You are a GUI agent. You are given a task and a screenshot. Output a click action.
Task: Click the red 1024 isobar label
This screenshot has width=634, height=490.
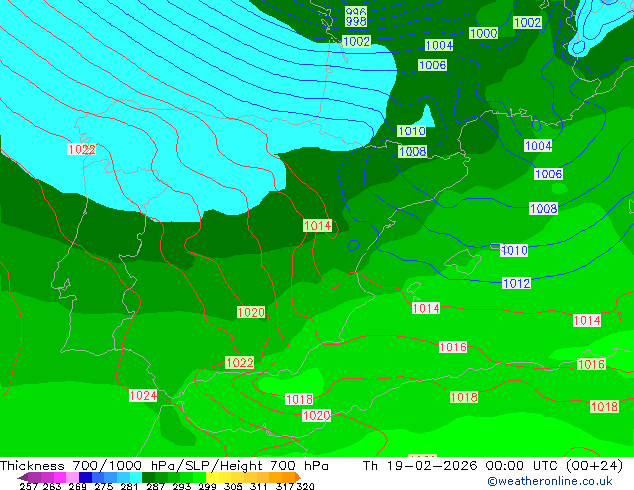tap(143, 395)
